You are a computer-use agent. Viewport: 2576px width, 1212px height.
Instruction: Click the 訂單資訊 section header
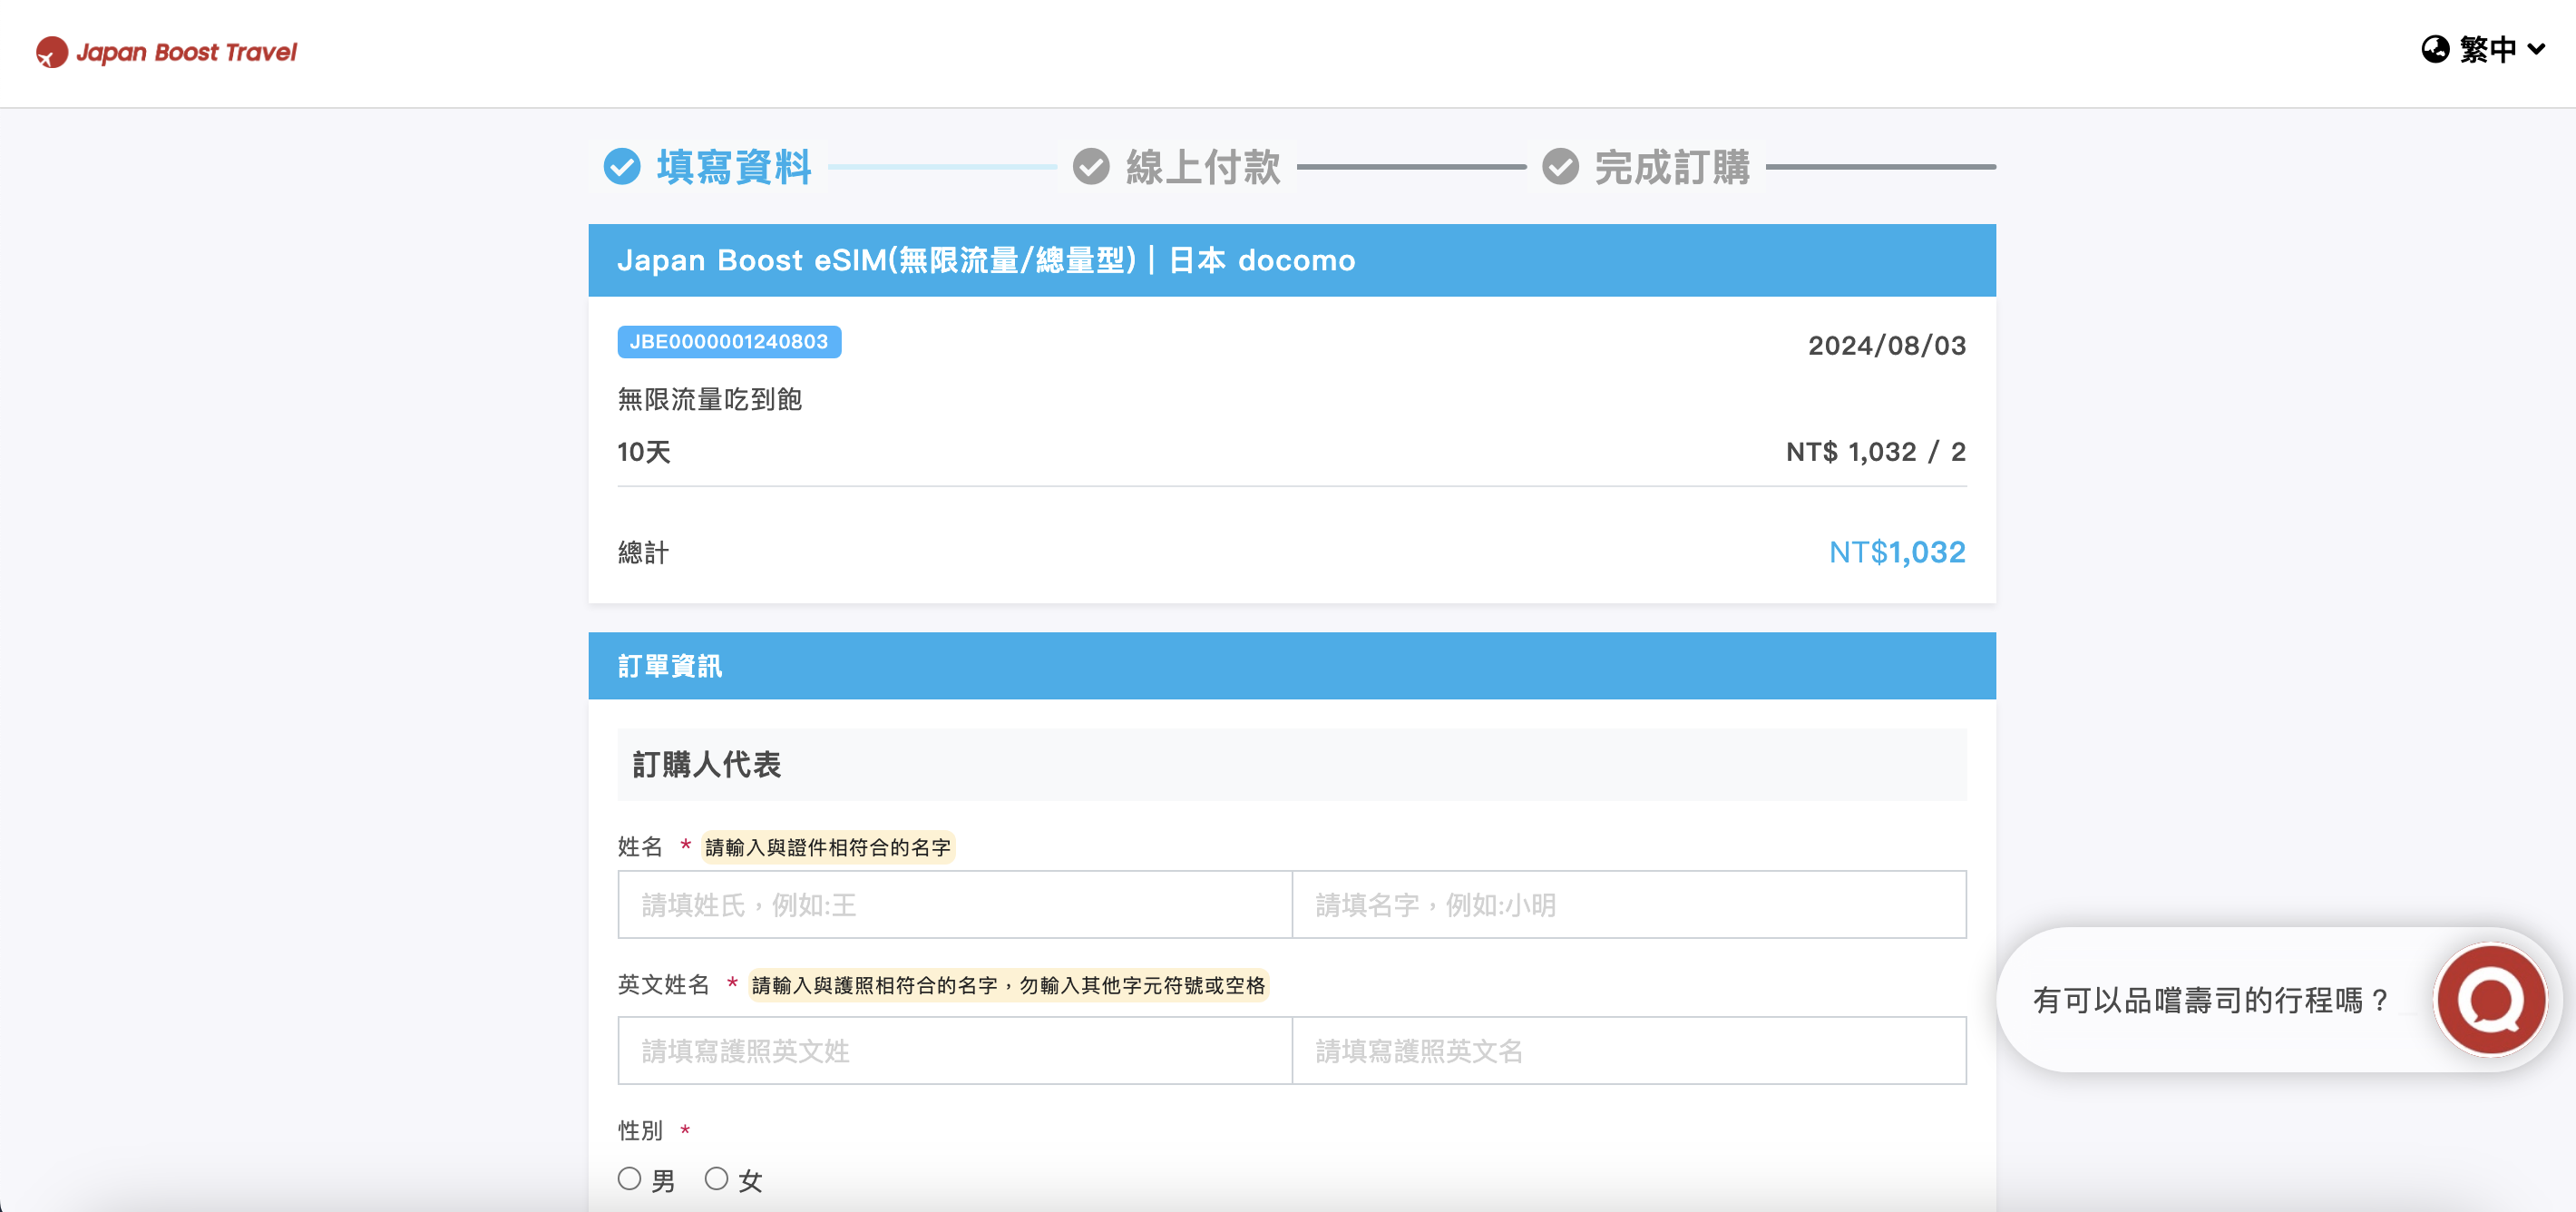pos(1292,666)
